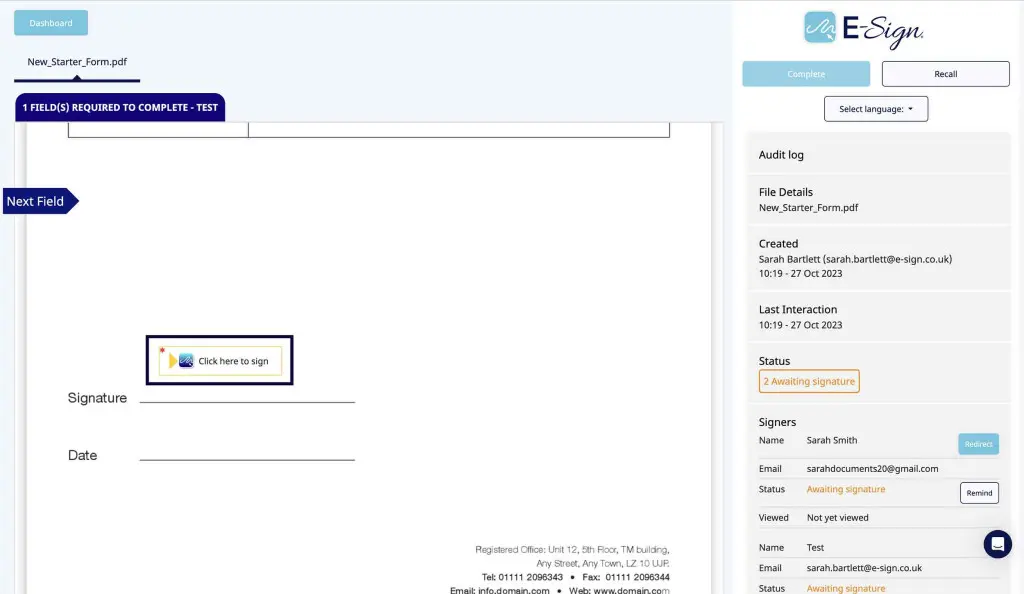
Task: Click the signer name 'Test'
Action: click(x=815, y=548)
